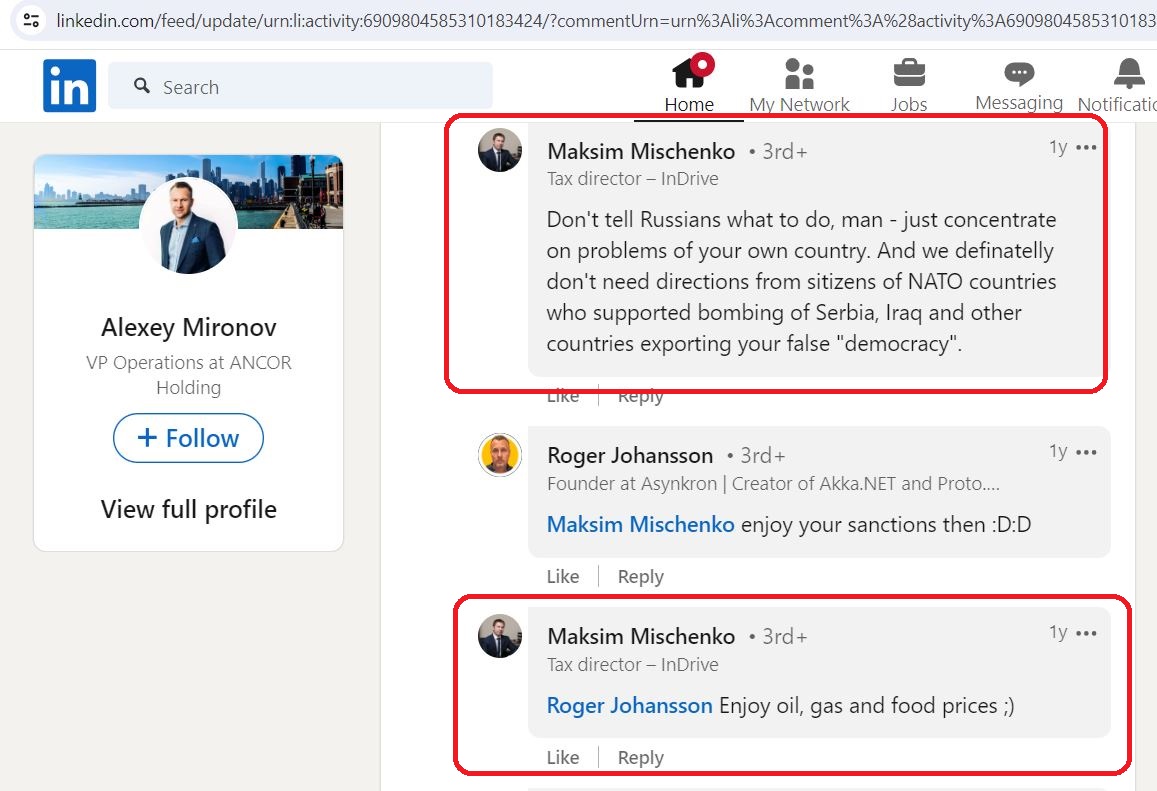Open Notifications bell icon
The height and width of the screenshot is (791, 1157).
coord(1129,73)
